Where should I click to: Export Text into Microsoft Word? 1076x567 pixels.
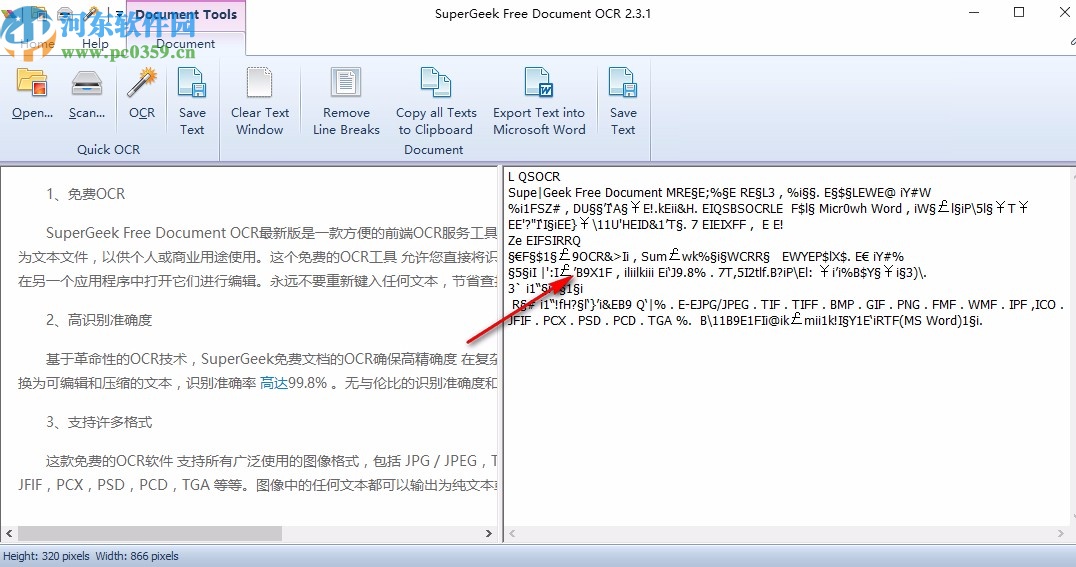pos(539,102)
